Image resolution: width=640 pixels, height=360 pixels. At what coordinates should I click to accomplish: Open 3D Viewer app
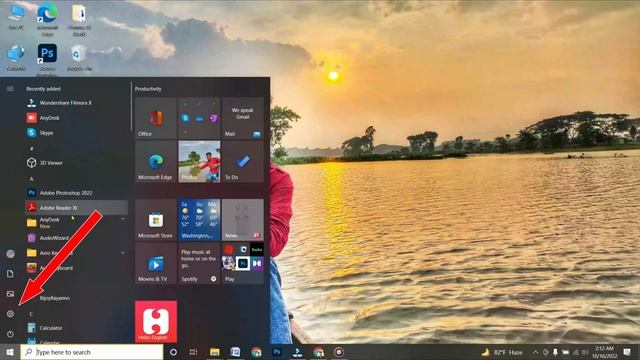click(x=76, y=163)
